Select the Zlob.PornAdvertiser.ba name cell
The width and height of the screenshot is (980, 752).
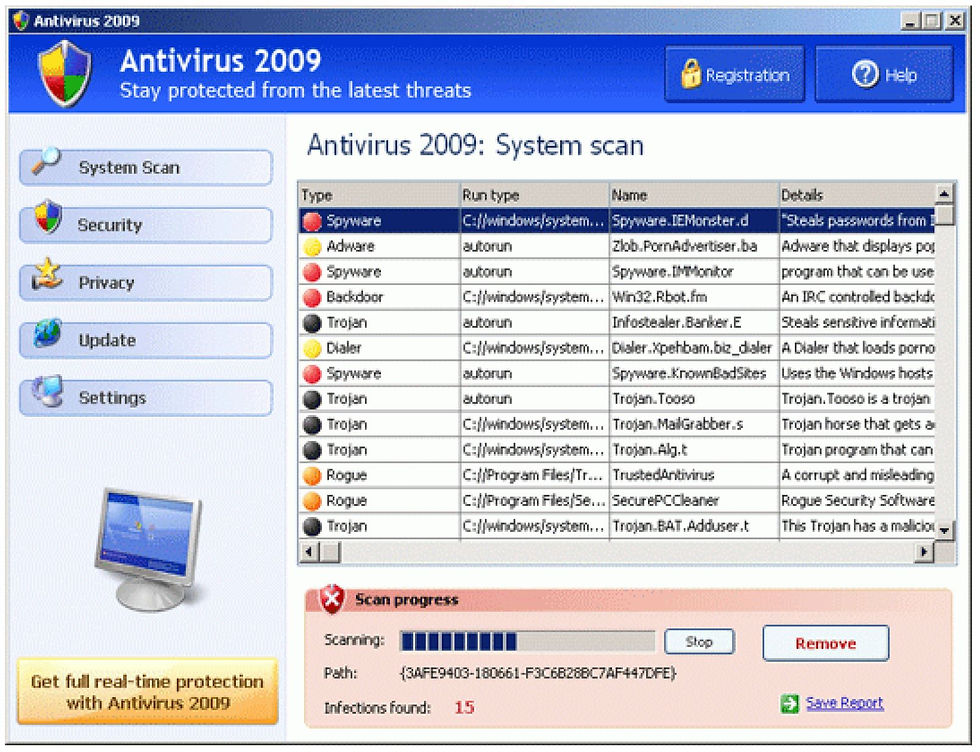coord(694,246)
